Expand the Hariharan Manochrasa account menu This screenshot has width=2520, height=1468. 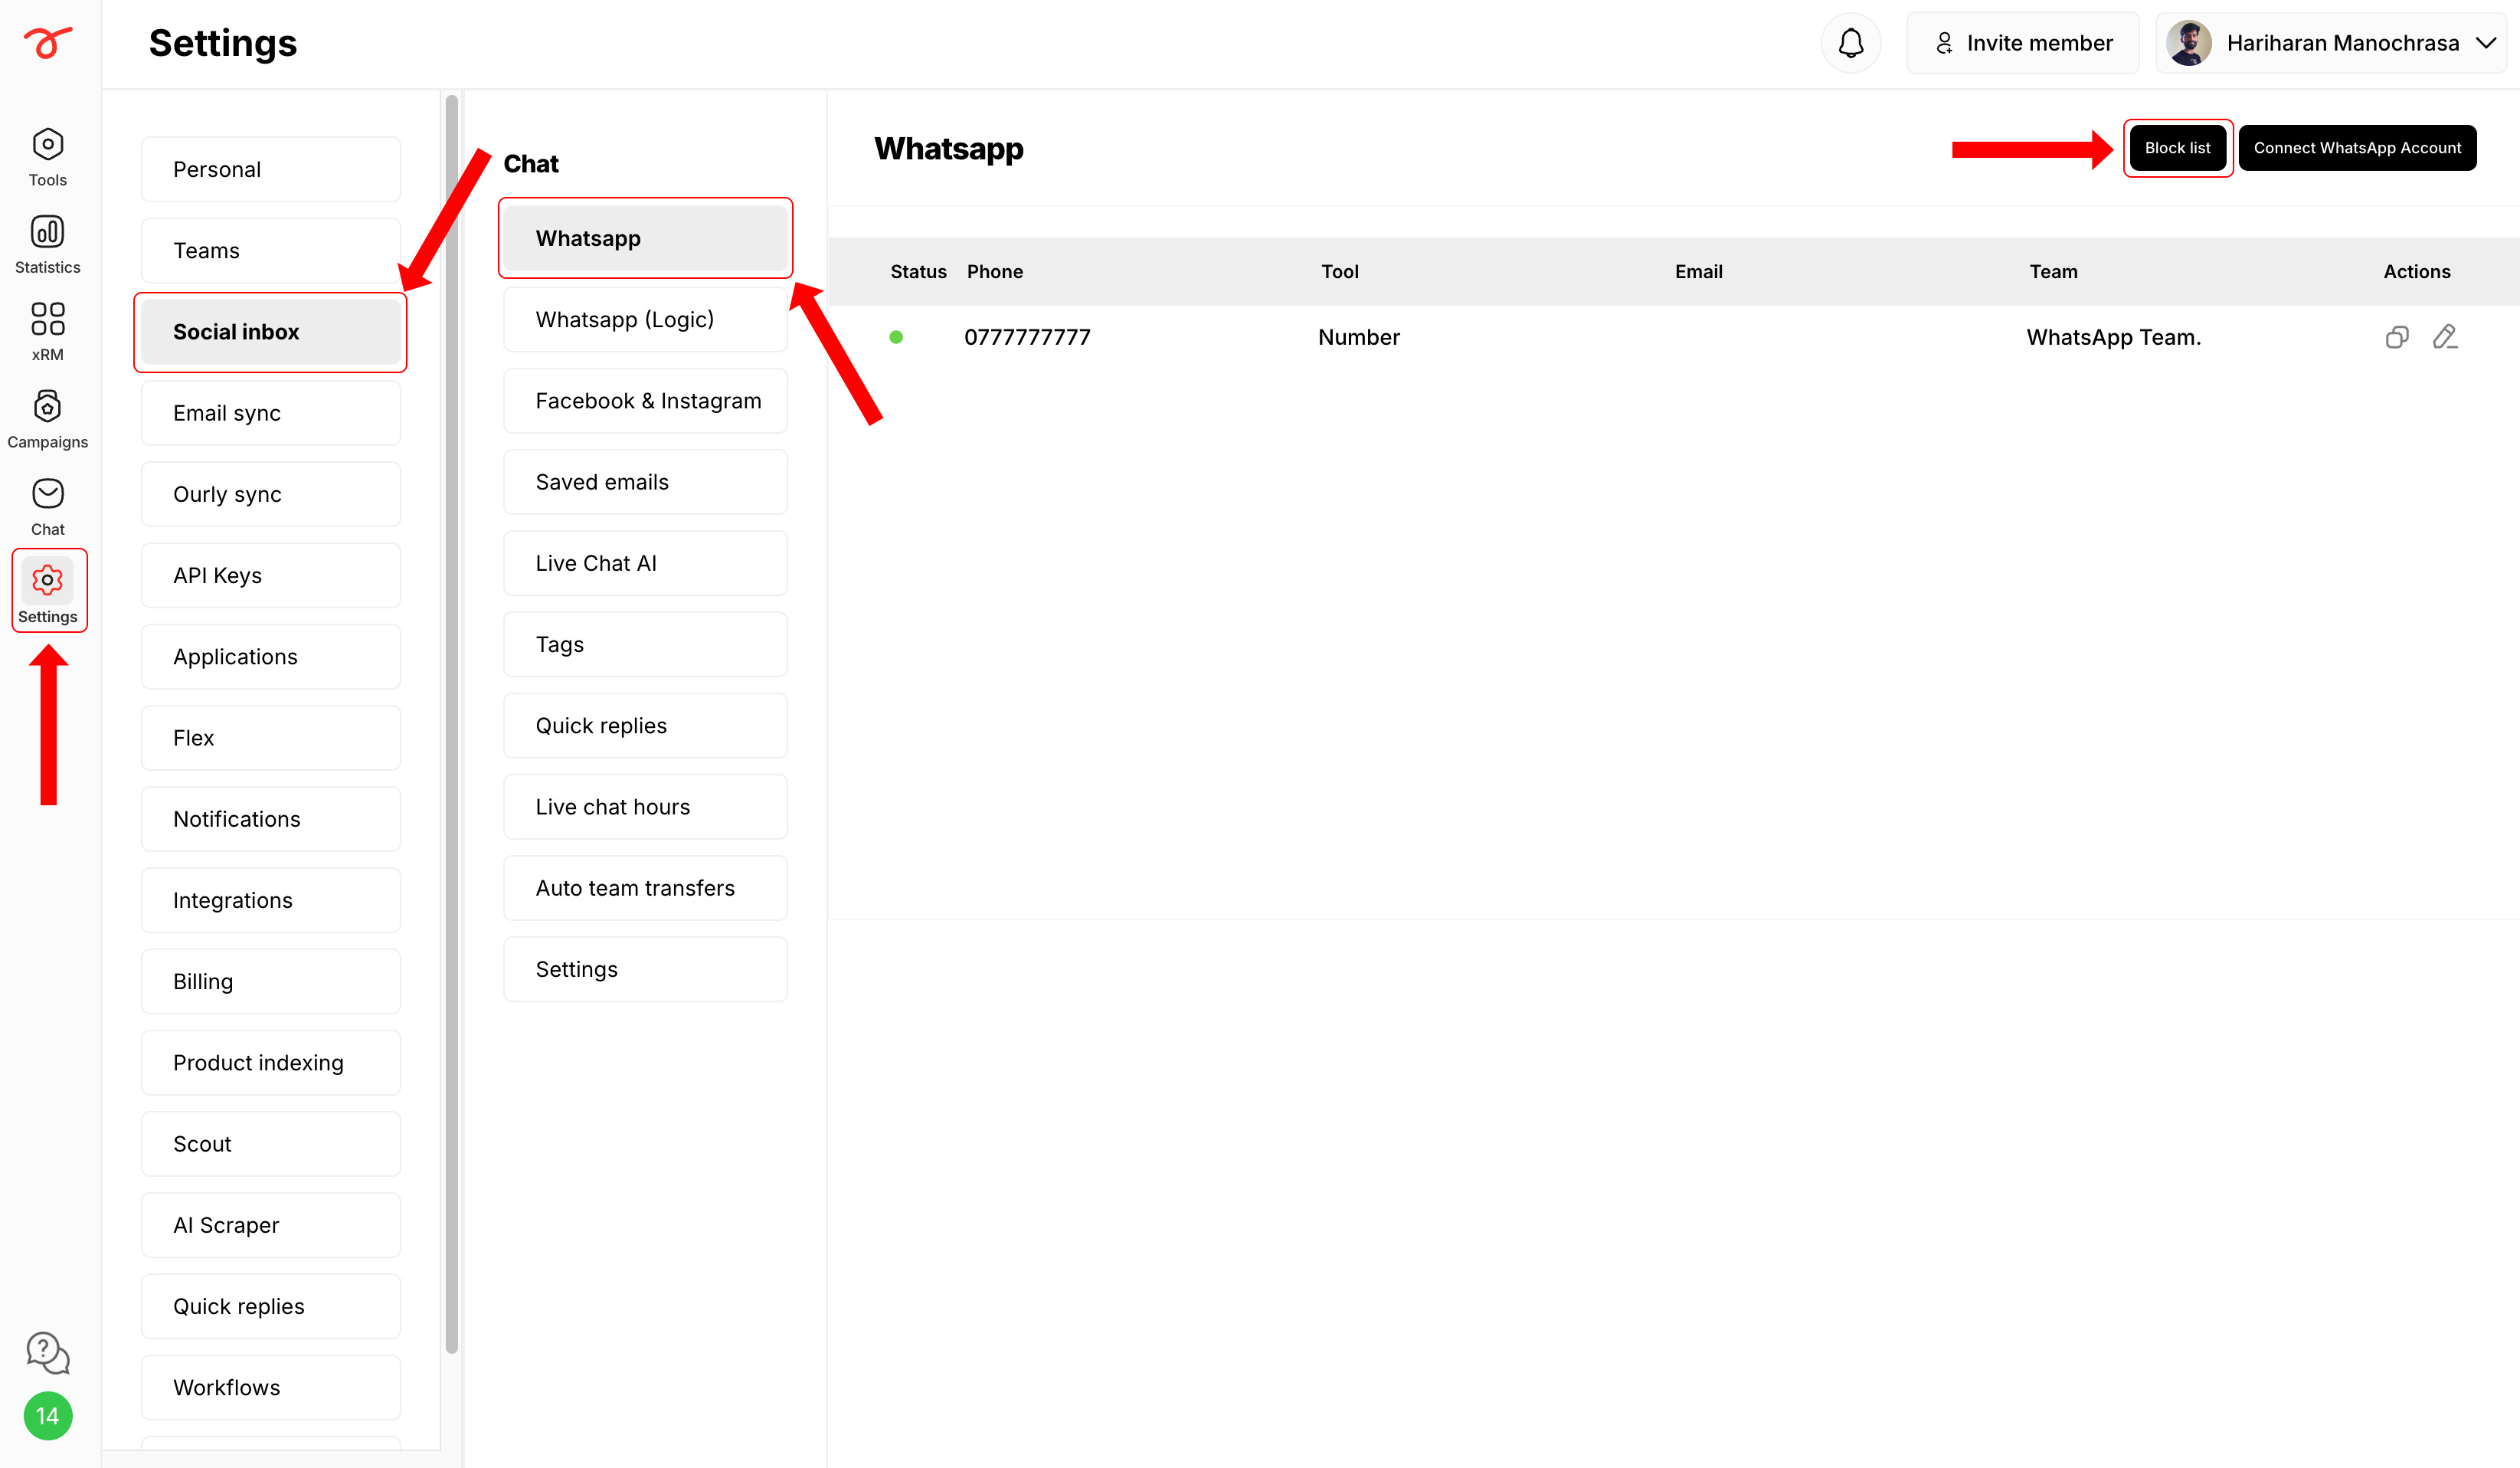[2486, 43]
